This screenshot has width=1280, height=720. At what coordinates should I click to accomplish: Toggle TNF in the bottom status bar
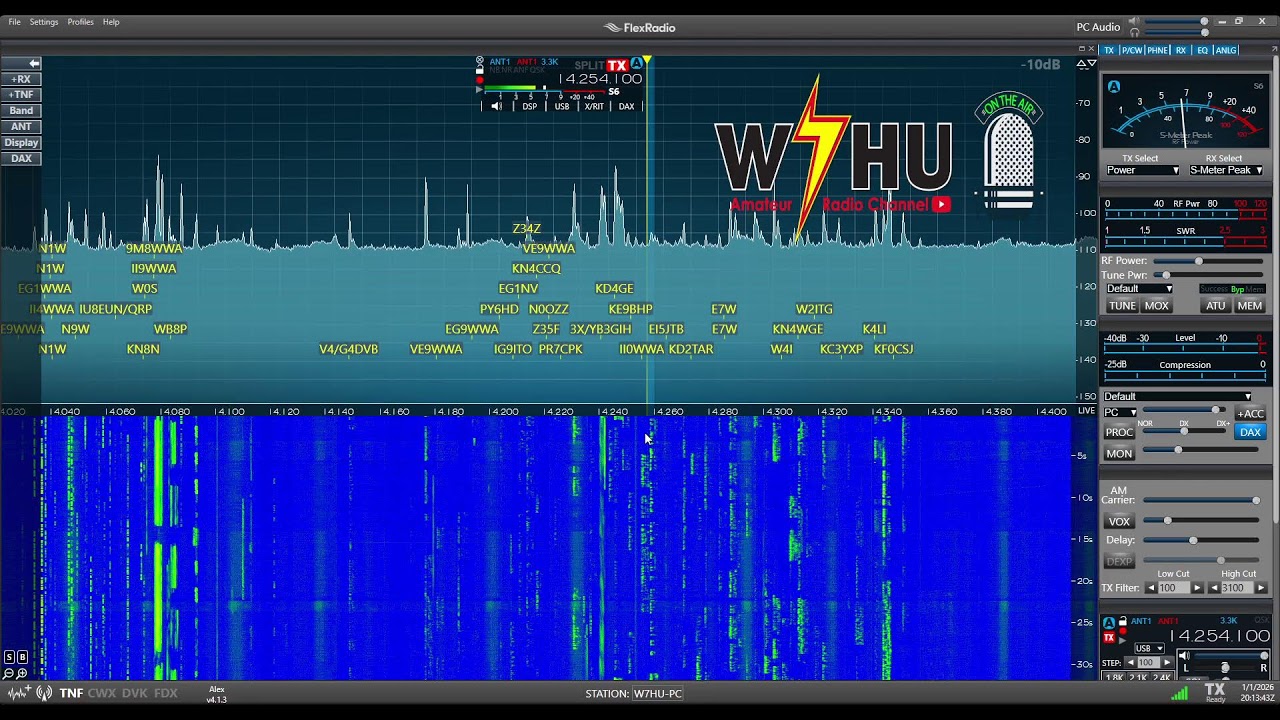click(x=71, y=693)
